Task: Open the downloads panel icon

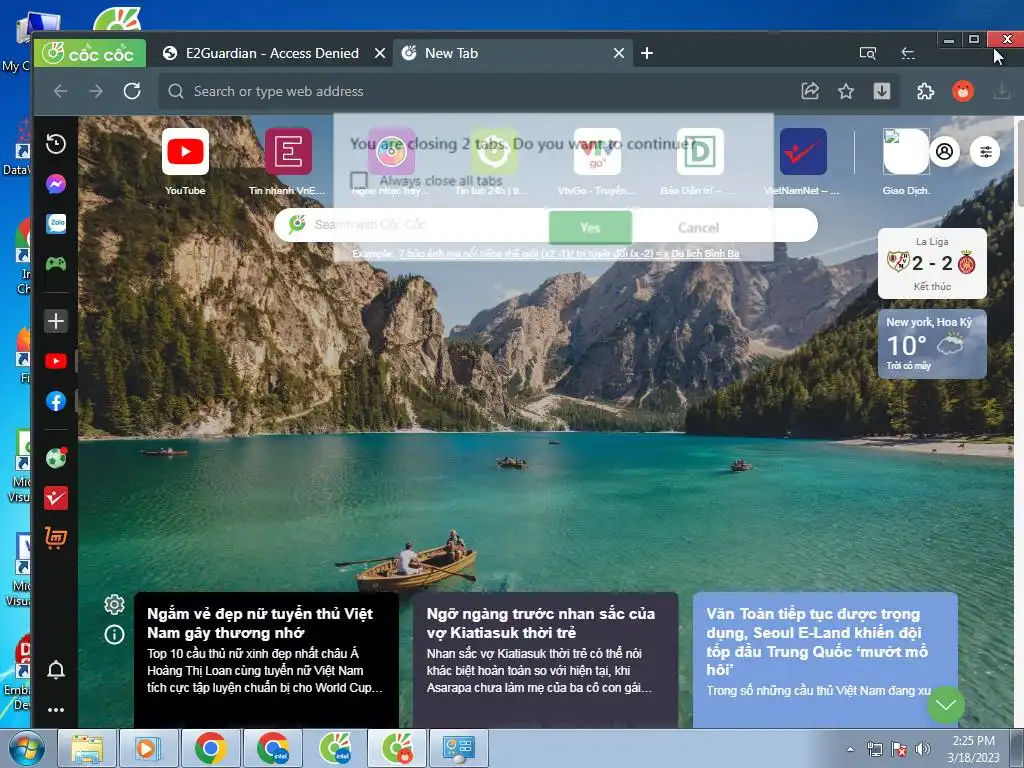Action: point(882,91)
